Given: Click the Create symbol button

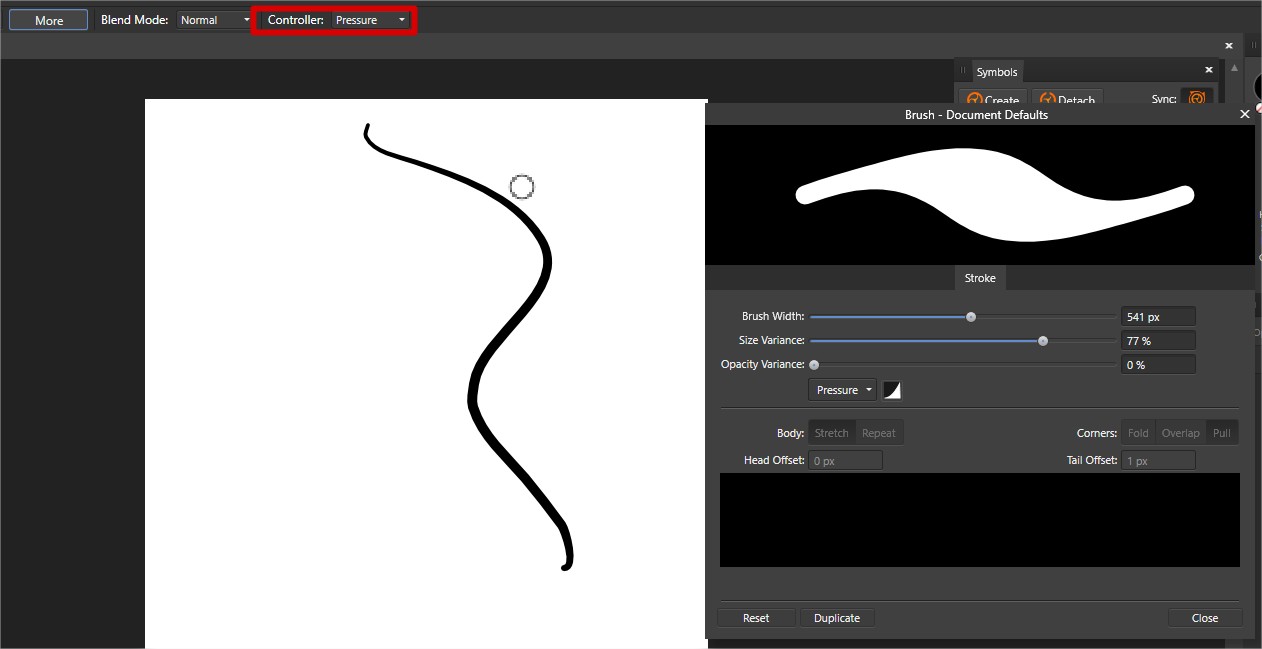Looking at the screenshot, I should click(990, 99).
